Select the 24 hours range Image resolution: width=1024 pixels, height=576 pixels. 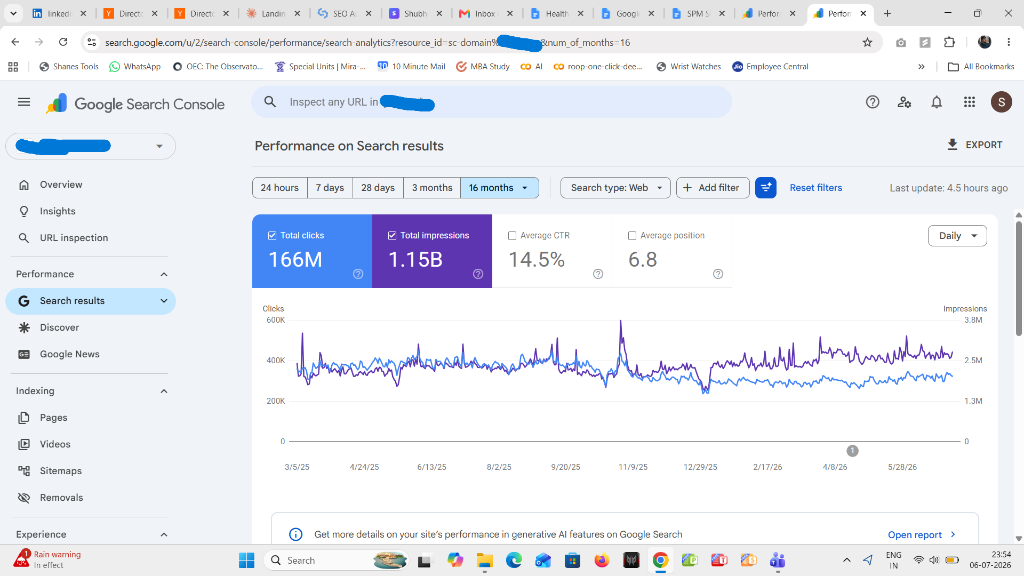280,187
